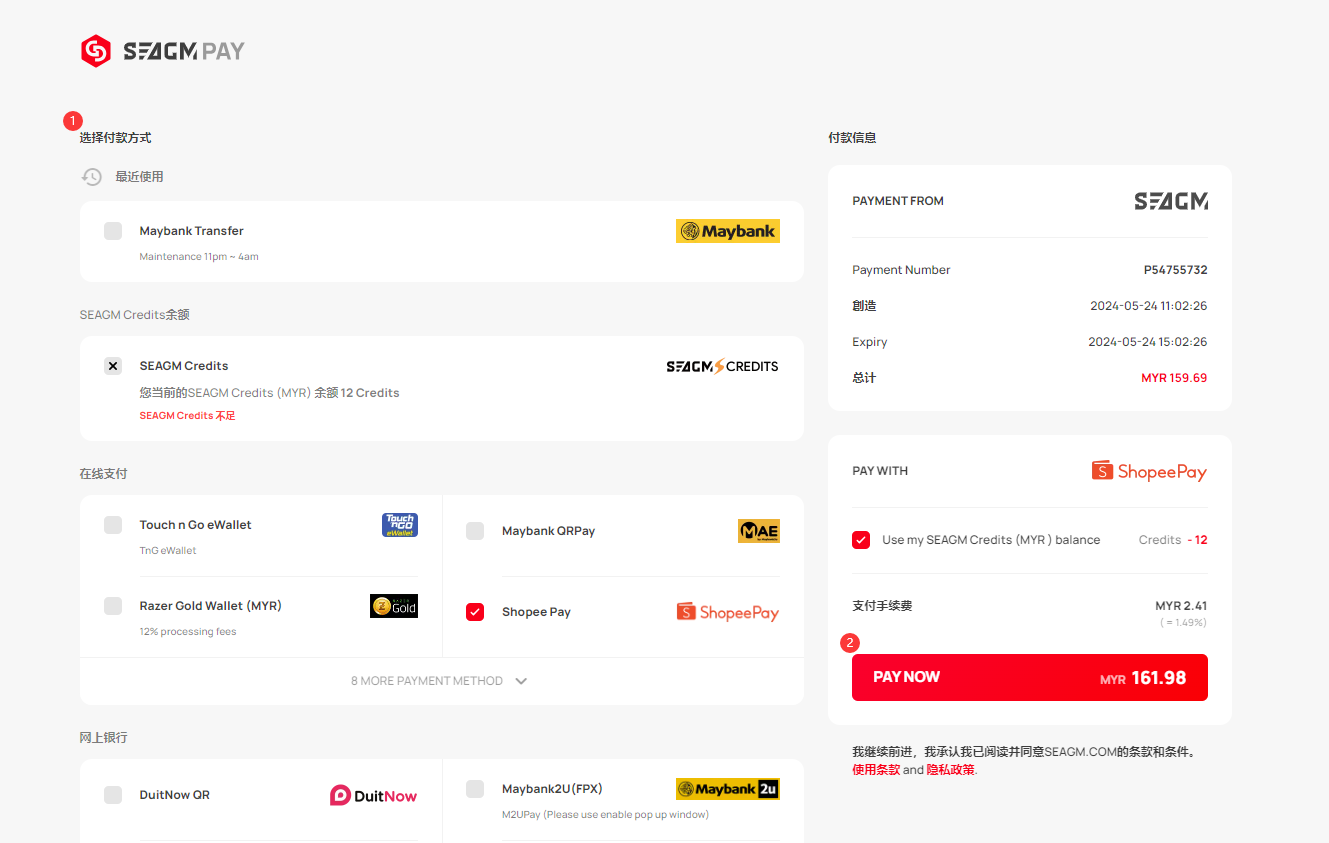Screen dimensions: 1329x843
Task: Click the PAYMENT FROM heading
Action: 898,201
